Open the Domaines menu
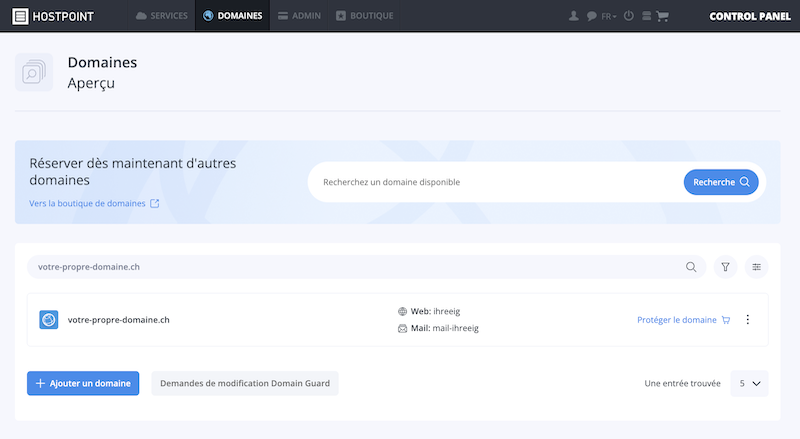The image size is (800, 439). click(x=233, y=16)
